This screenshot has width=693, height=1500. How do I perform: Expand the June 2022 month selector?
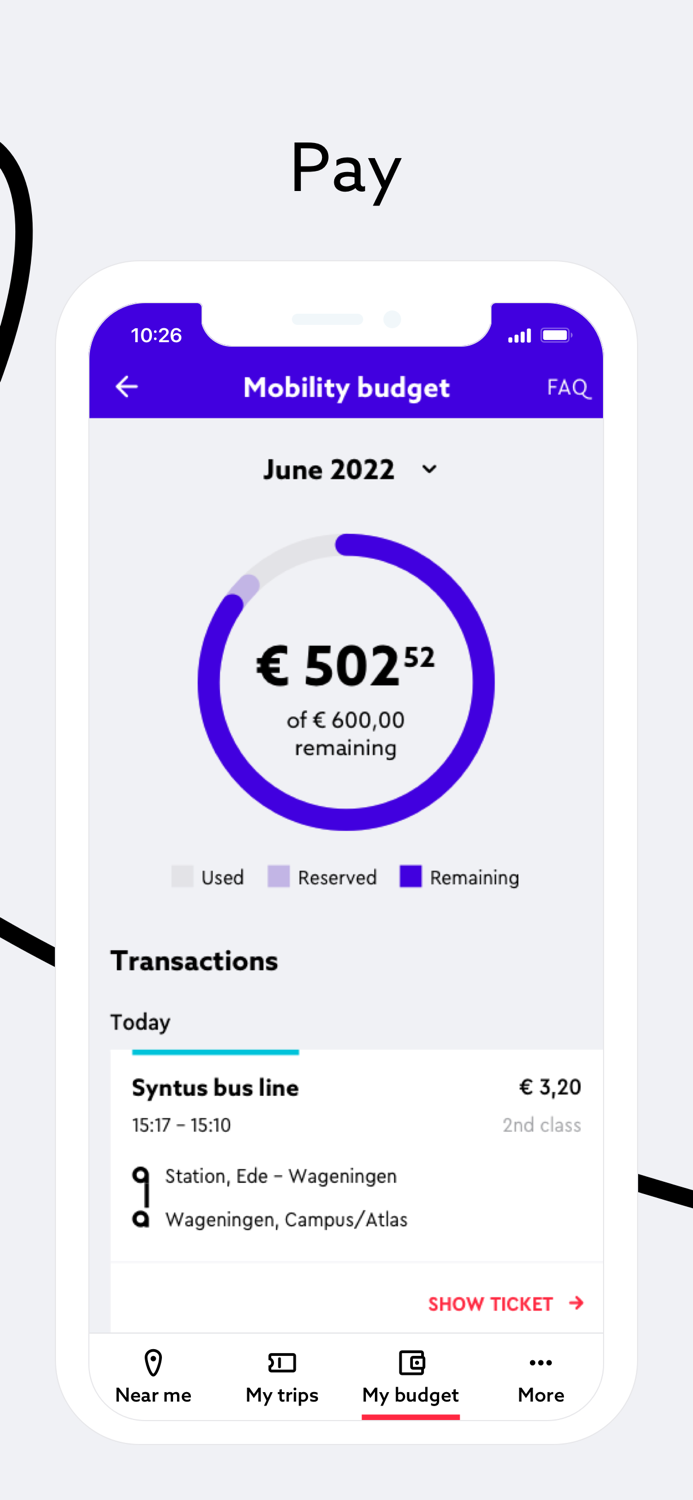pyautogui.click(x=329, y=469)
